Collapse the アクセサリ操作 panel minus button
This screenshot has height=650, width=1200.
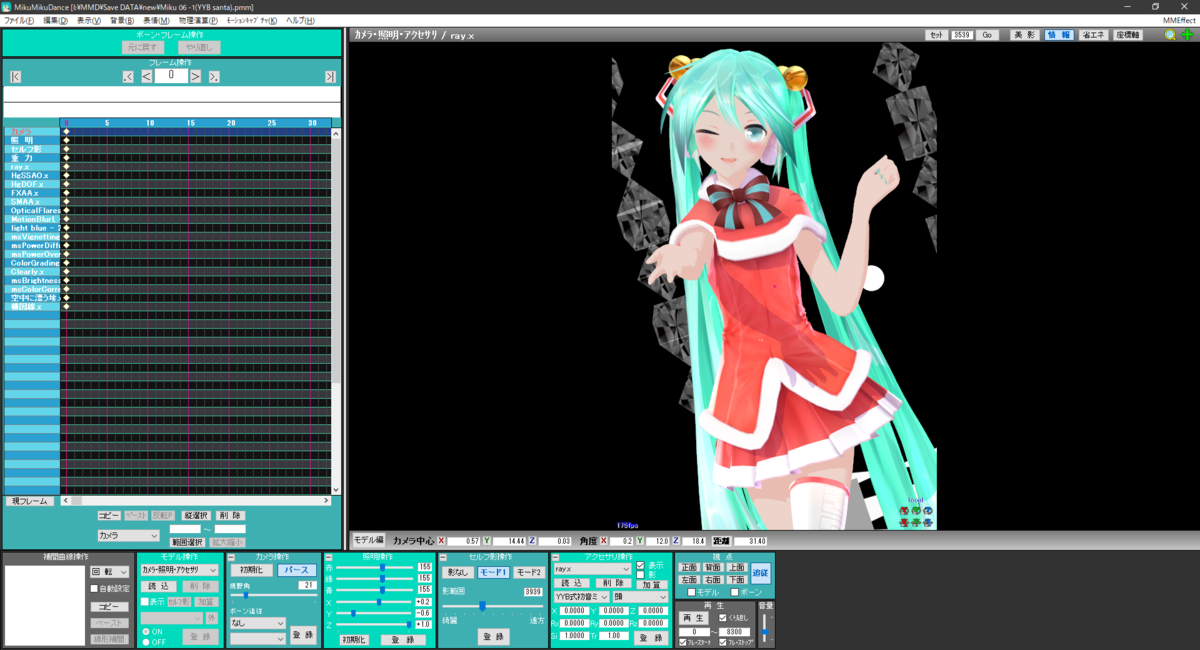coord(555,557)
